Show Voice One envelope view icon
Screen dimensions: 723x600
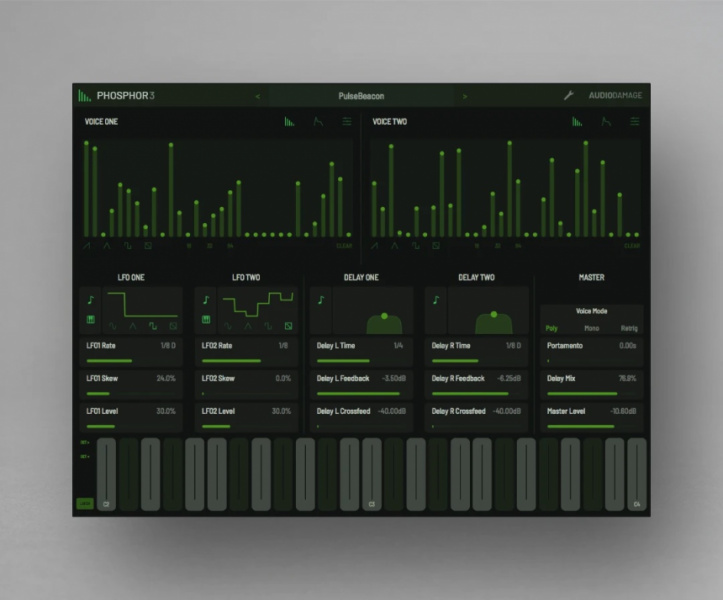(318, 122)
